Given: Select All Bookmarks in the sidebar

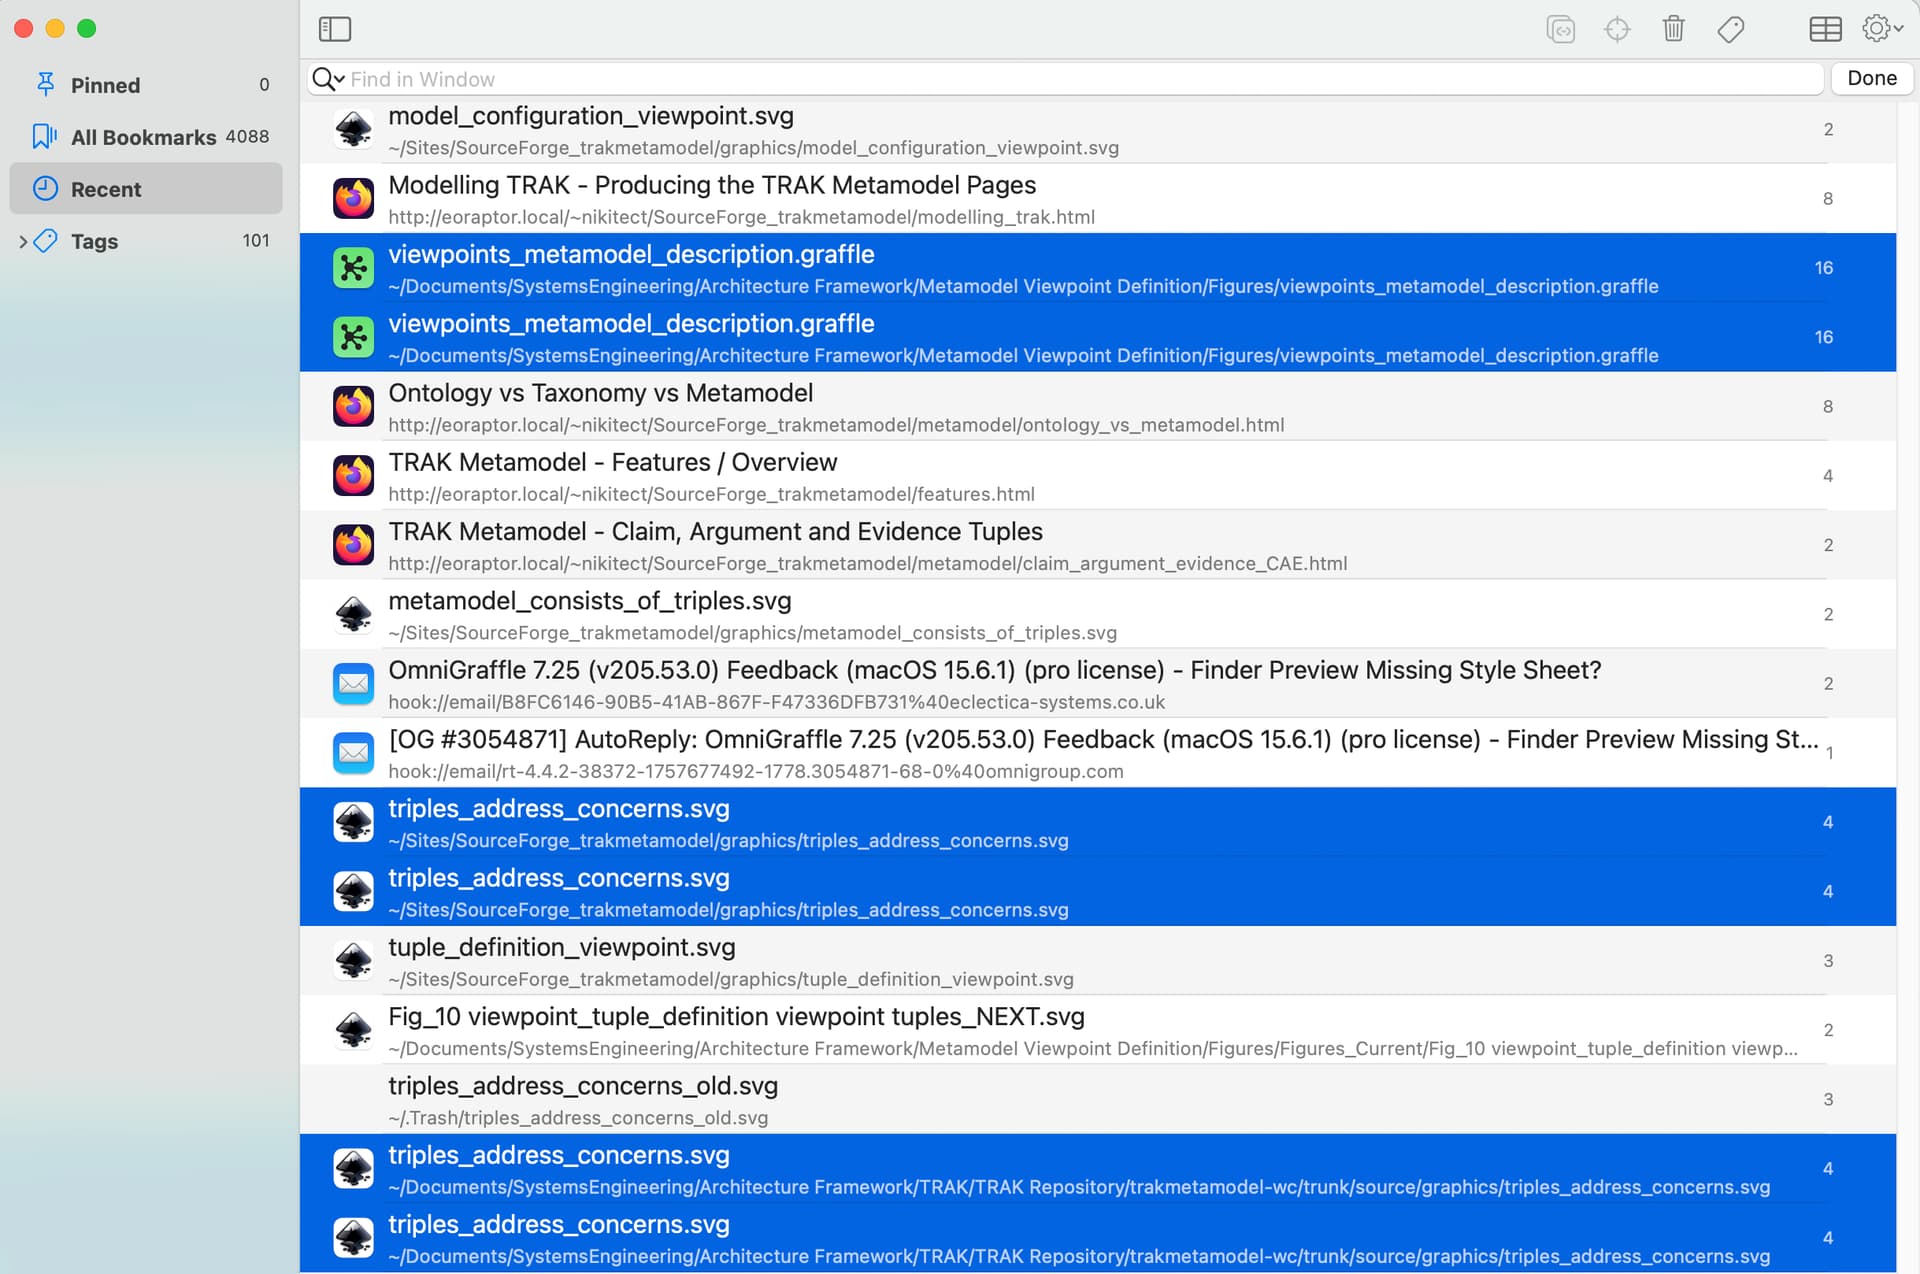Looking at the screenshot, I should (143, 137).
